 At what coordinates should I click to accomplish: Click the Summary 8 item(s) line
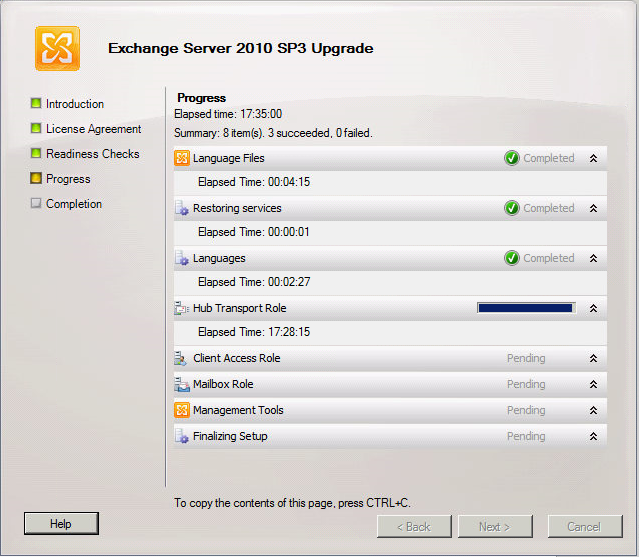(273, 133)
